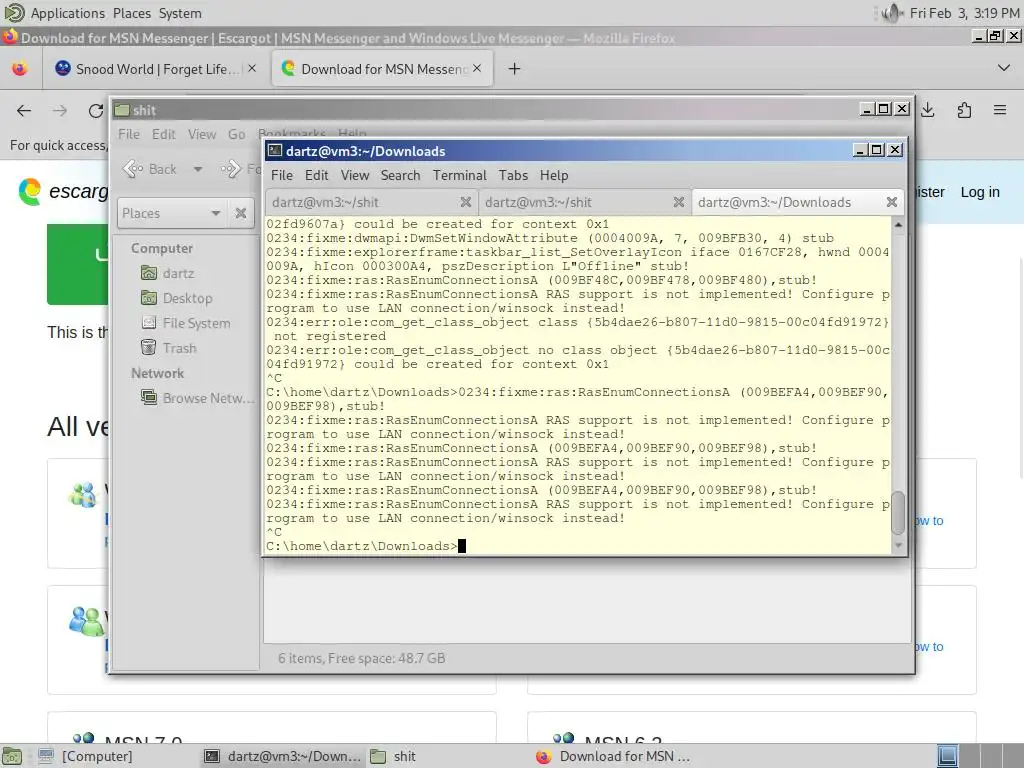
Task: Open the Places sidebar selector dropdown
Action: tap(172, 214)
